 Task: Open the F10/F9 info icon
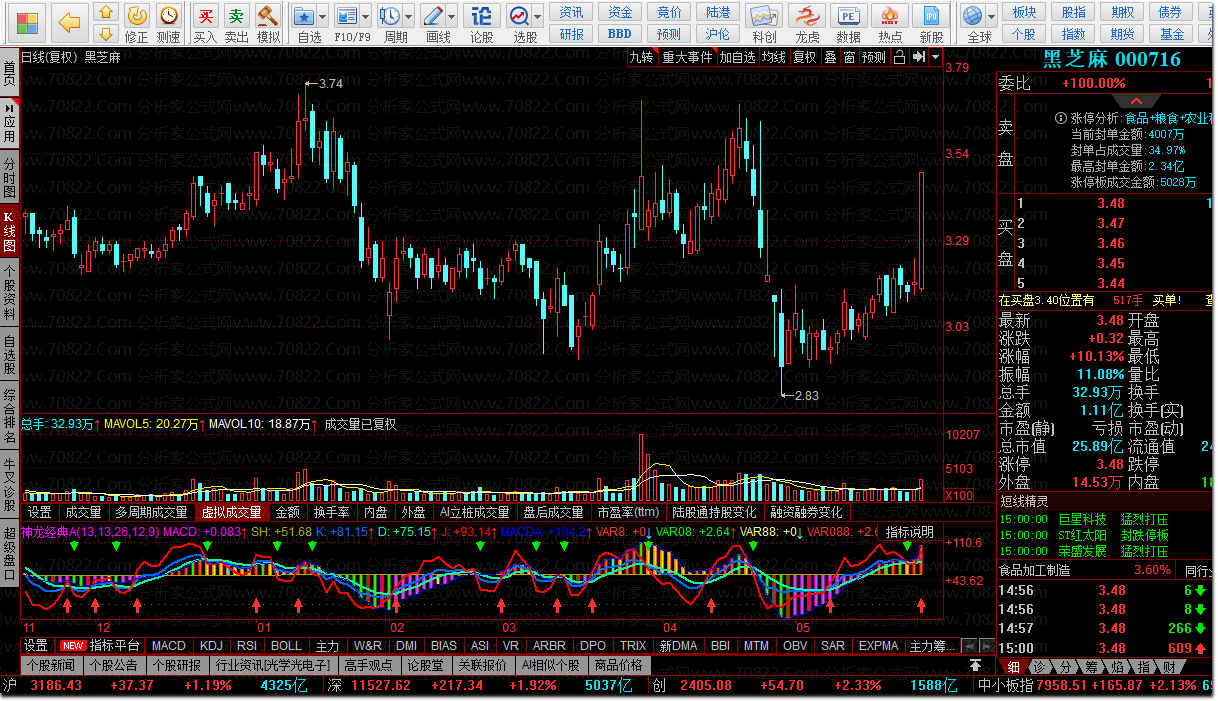(346, 18)
